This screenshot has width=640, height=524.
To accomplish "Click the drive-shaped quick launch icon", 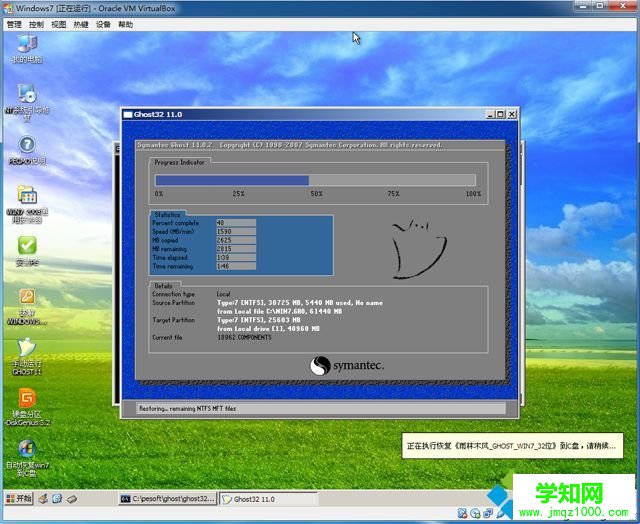I will click(72, 498).
